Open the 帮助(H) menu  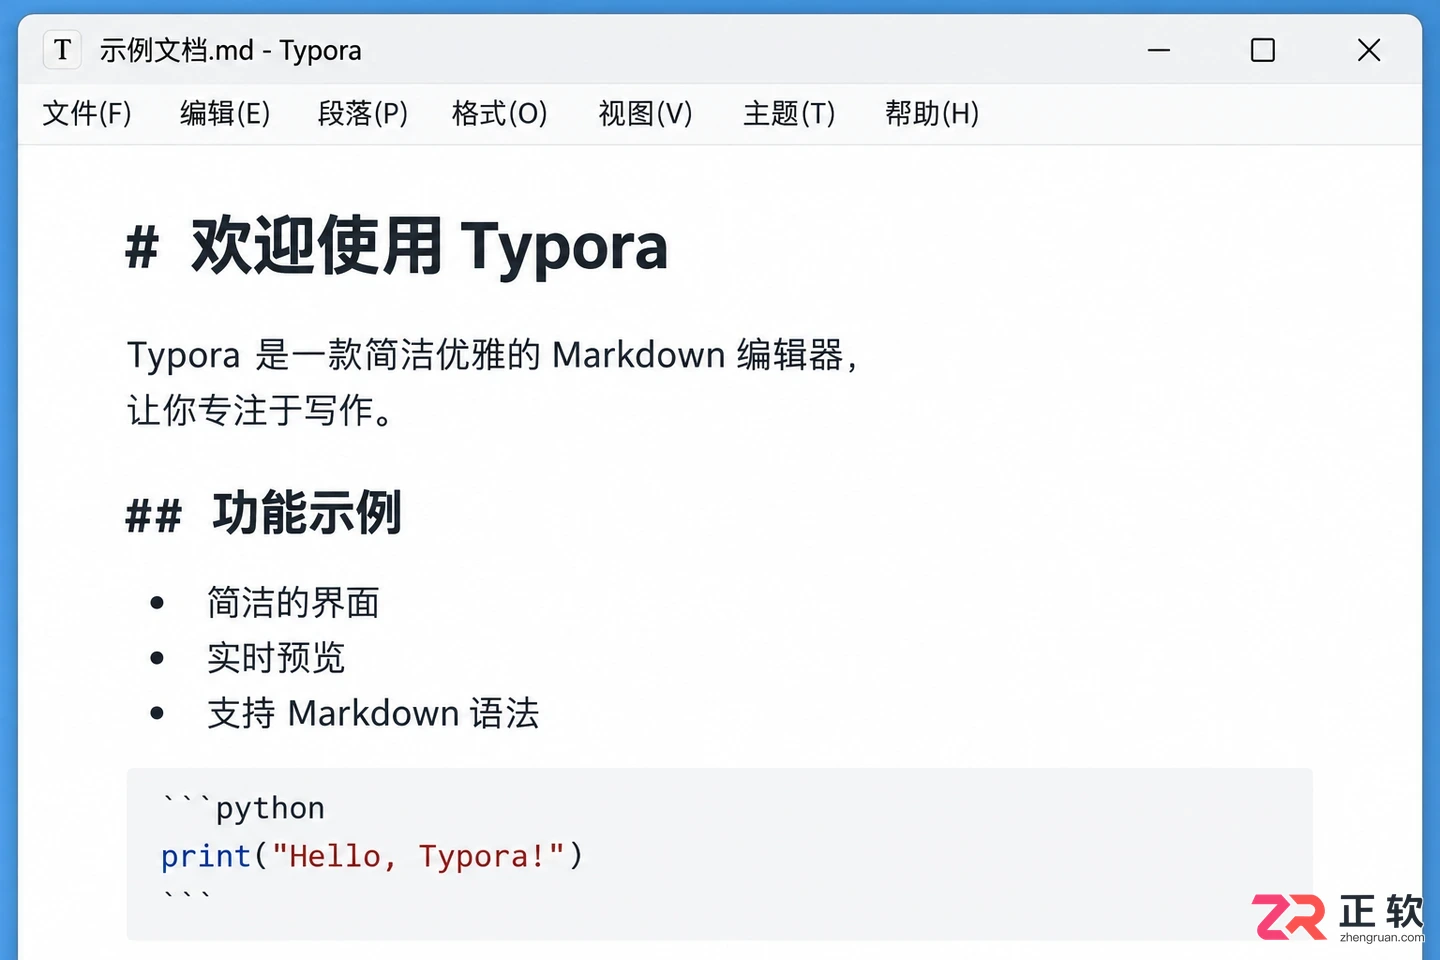tap(932, 114)
